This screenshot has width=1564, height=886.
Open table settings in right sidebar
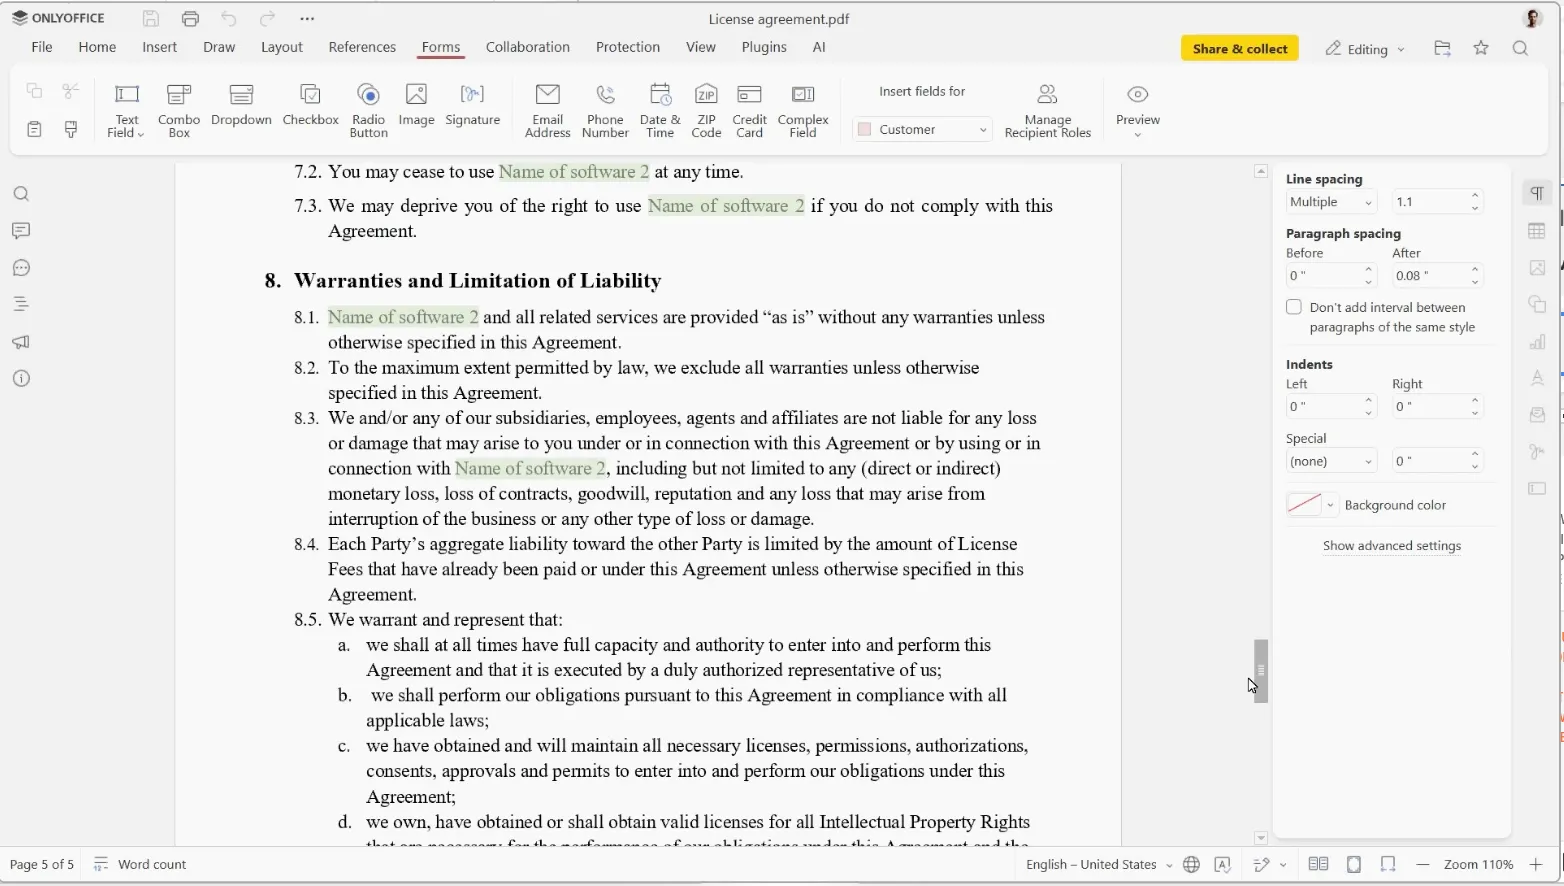(x=1537, y=231)
